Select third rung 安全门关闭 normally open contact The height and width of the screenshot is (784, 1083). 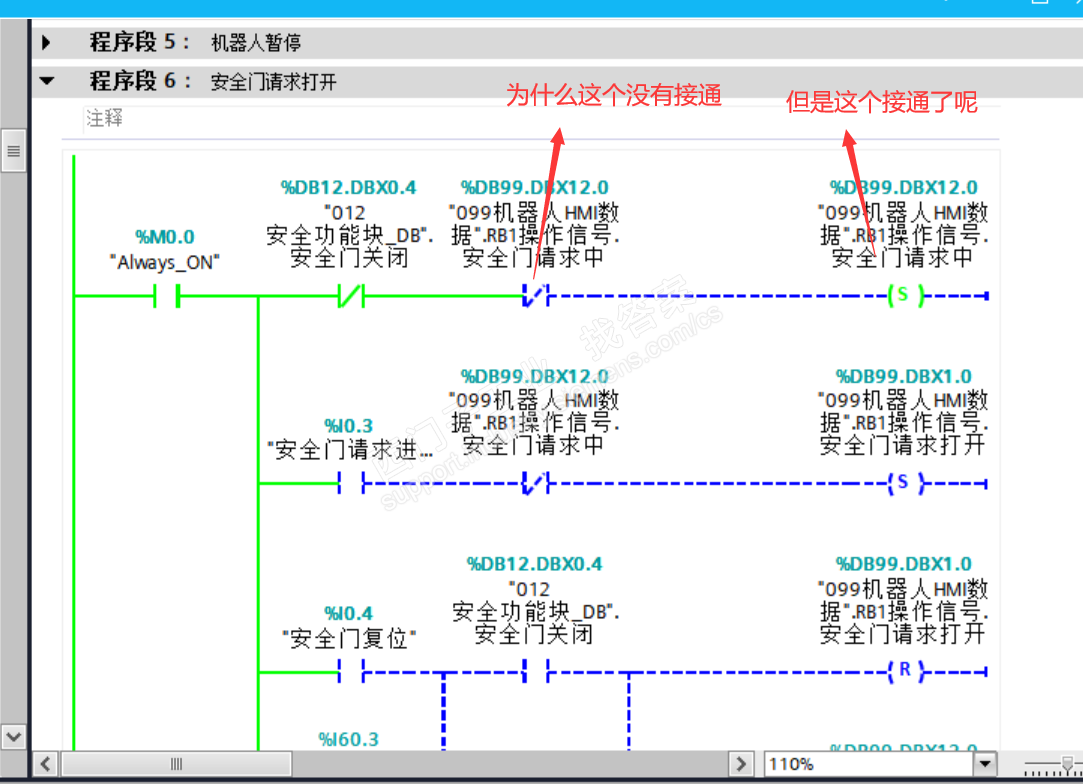click(535, 671)
